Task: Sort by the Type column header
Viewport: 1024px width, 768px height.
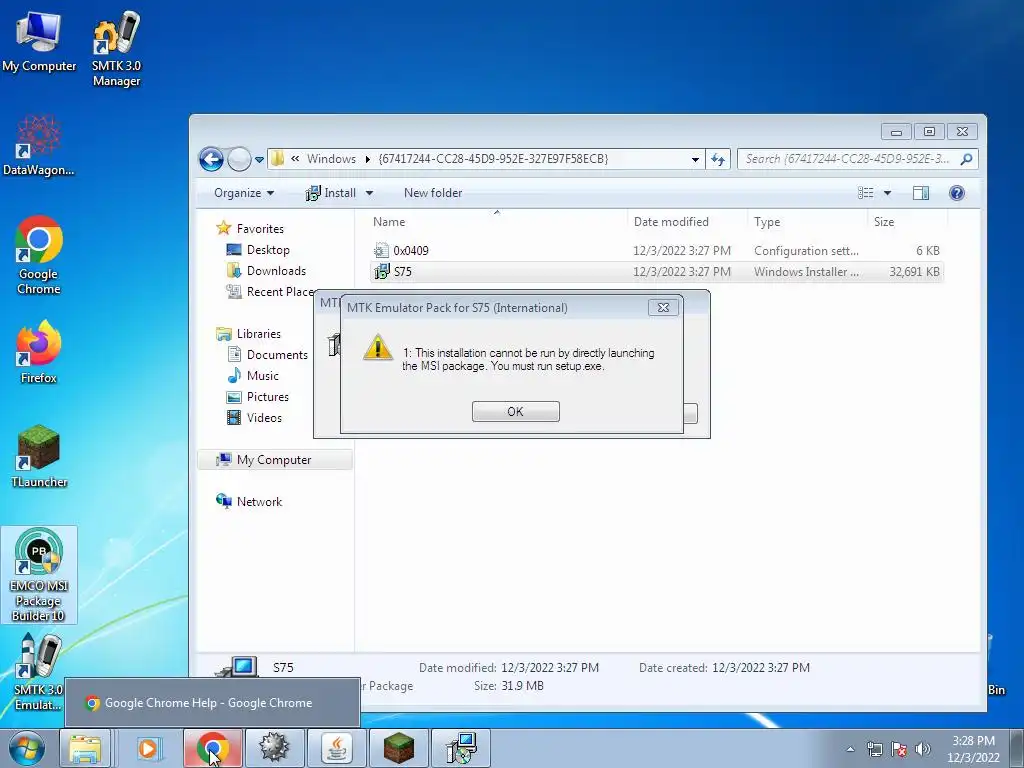Action: (807, 222)
